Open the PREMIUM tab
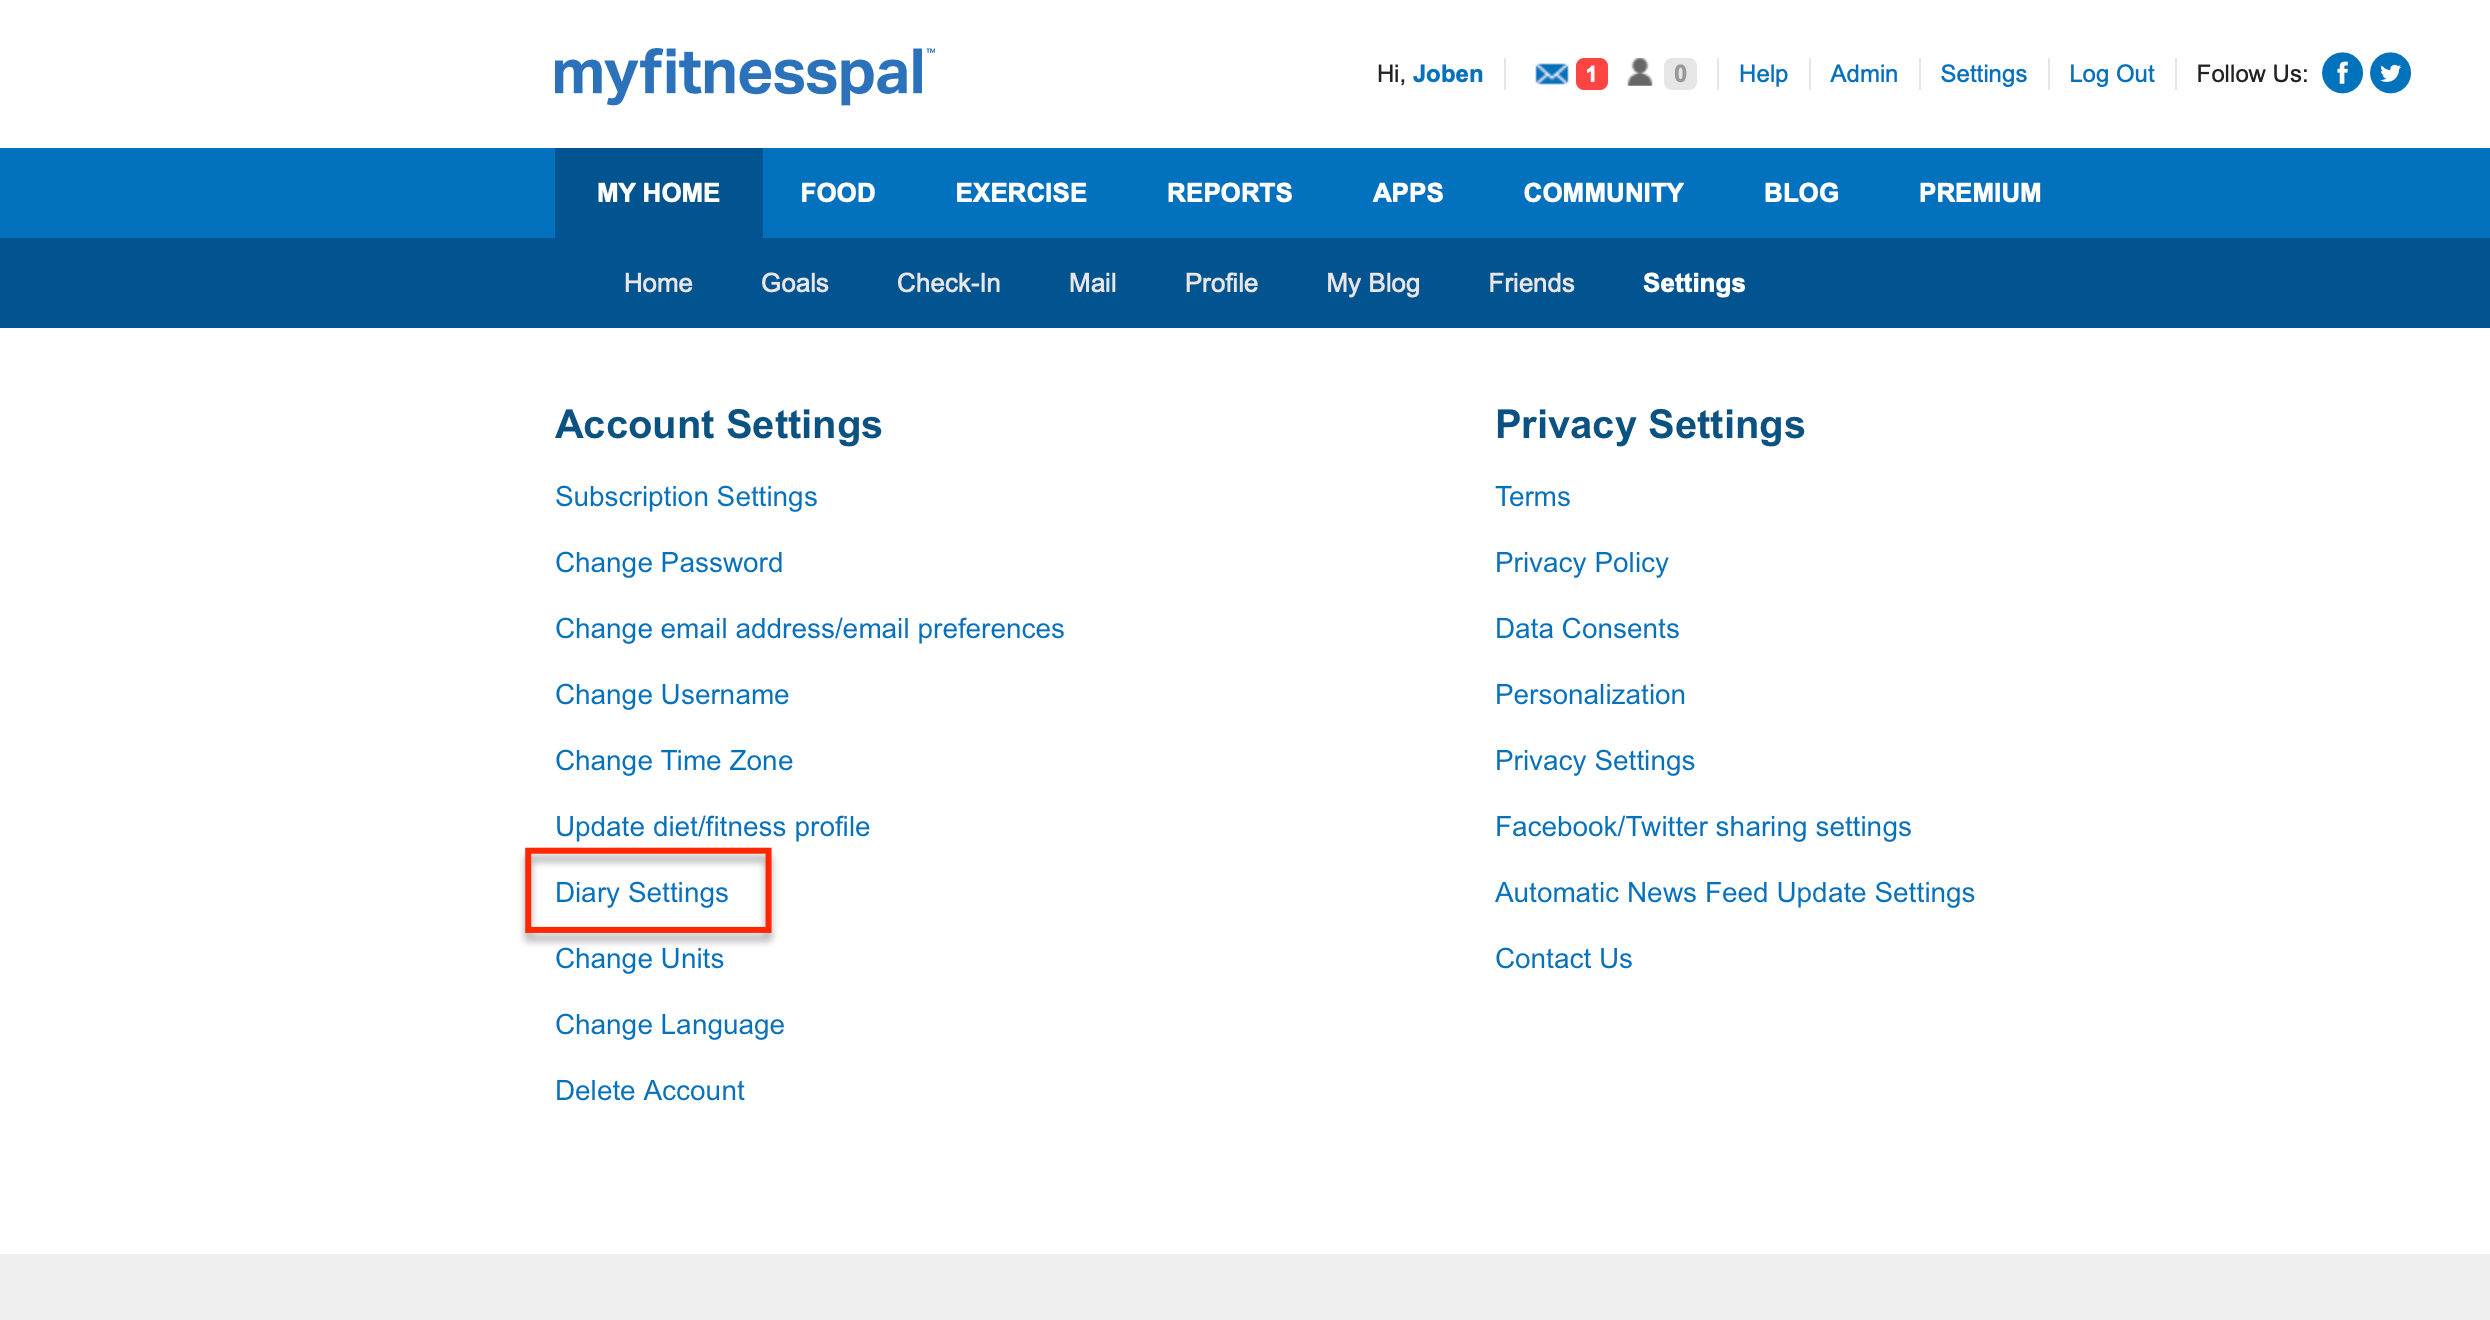 (1980, 193)
